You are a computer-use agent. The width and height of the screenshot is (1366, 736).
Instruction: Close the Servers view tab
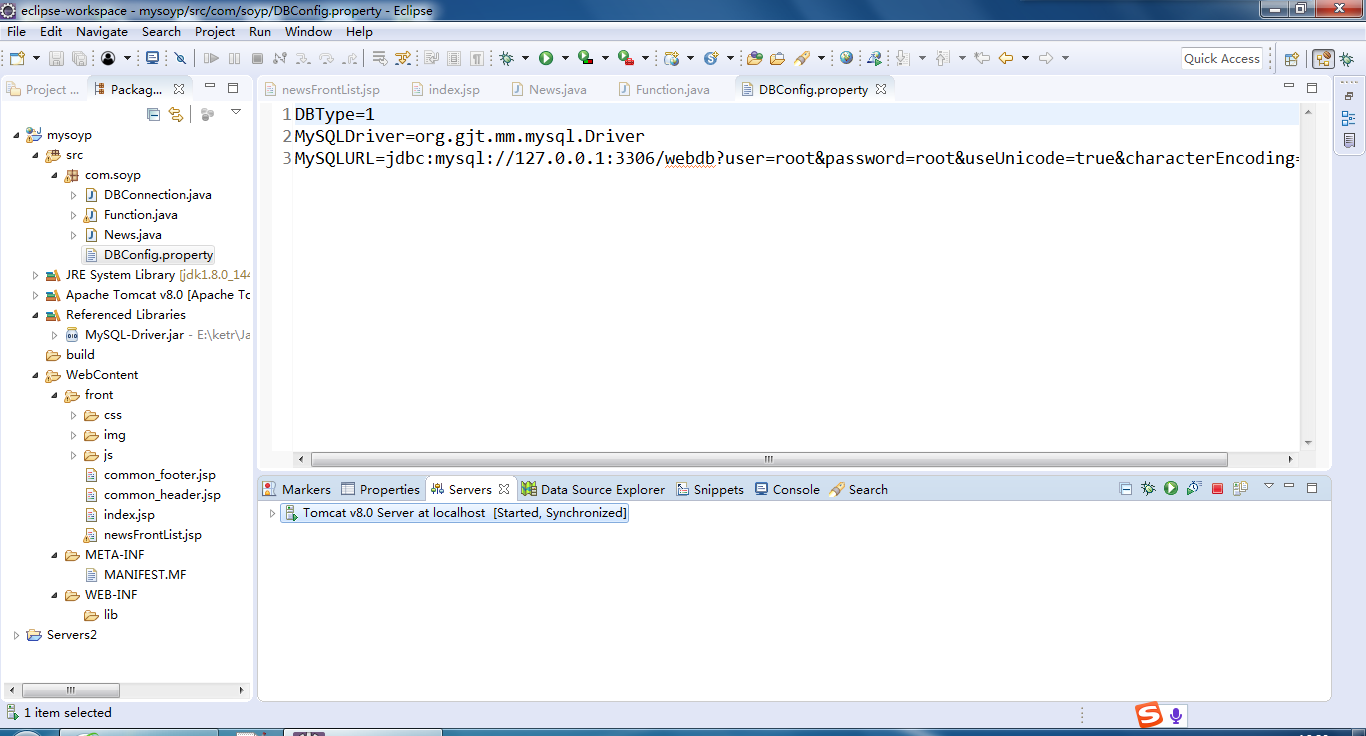tap(504, 489)
